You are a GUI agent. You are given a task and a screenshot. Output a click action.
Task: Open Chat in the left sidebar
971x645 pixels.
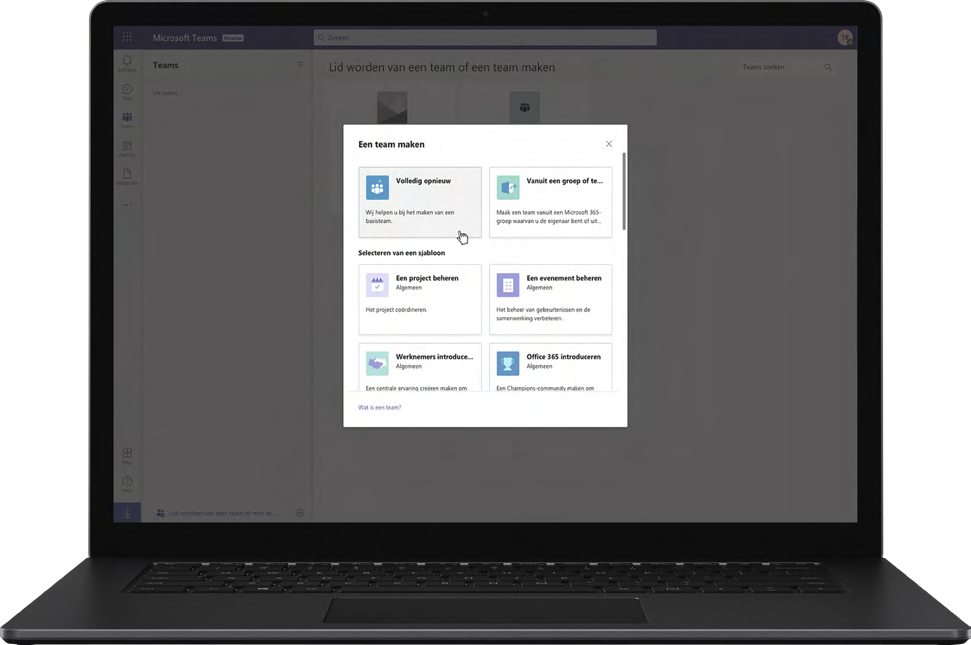(127, 90)
